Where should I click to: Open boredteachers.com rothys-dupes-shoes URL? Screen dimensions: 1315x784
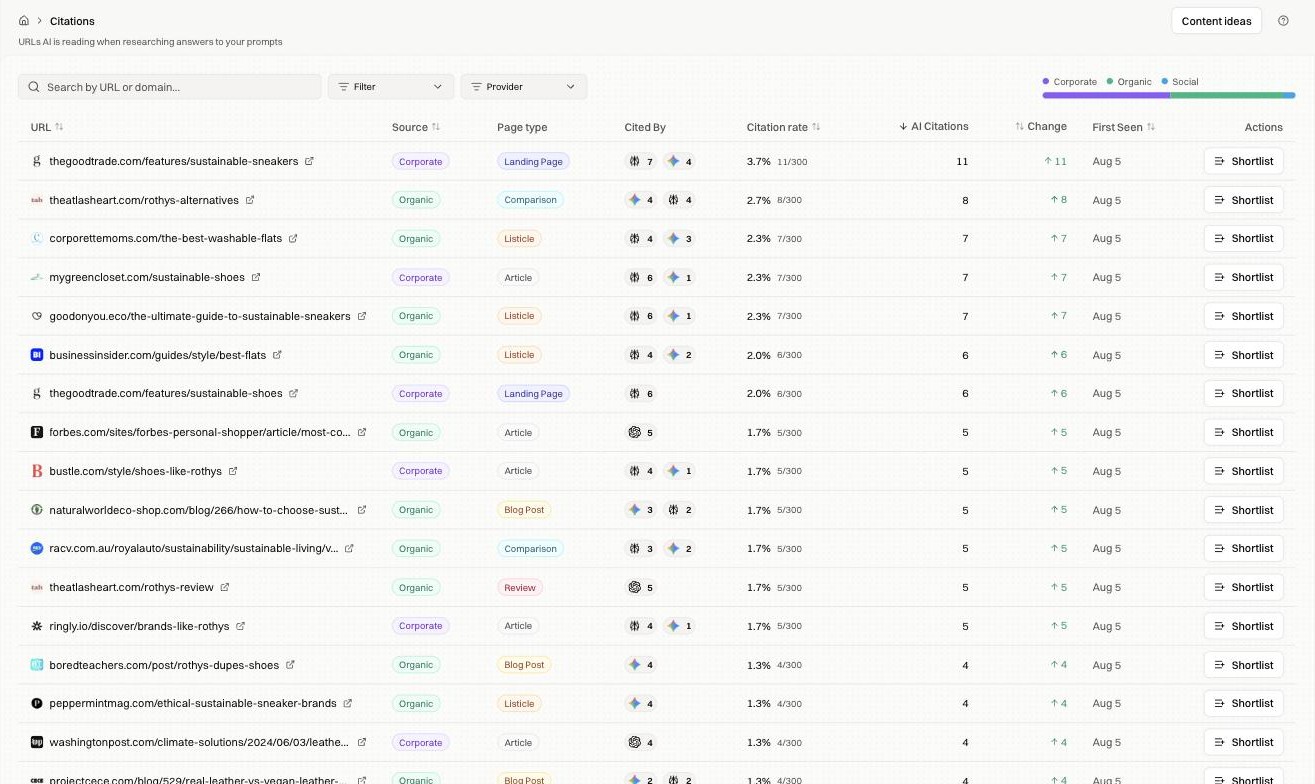click(x=164, y=665)
